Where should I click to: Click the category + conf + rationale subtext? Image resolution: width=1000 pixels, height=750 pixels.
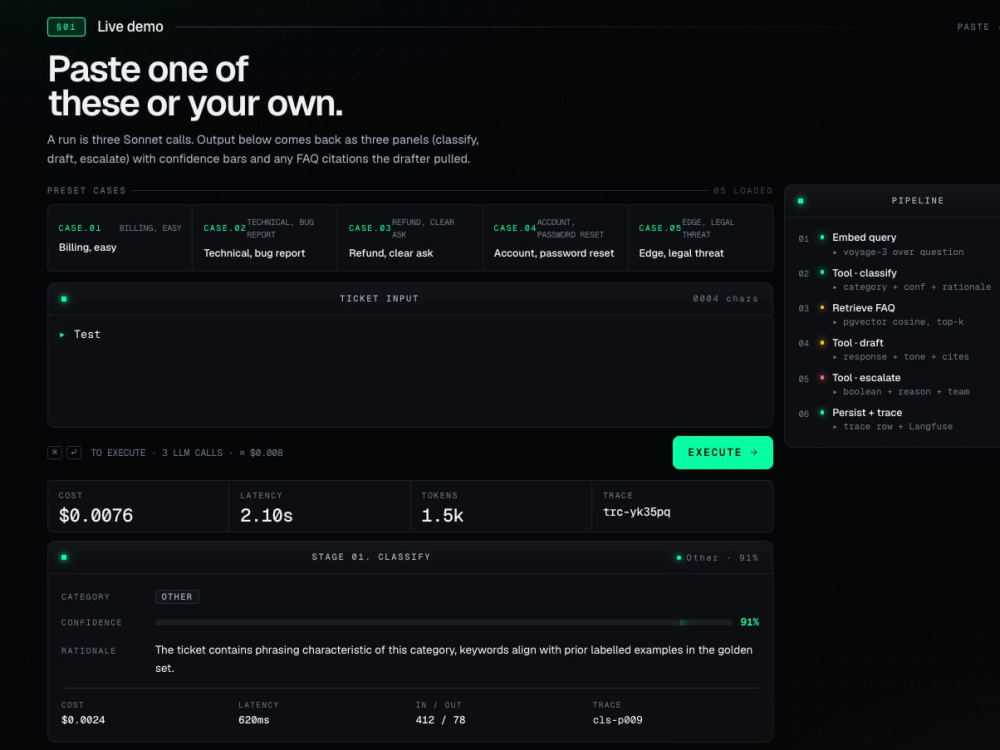pos(917,287)
